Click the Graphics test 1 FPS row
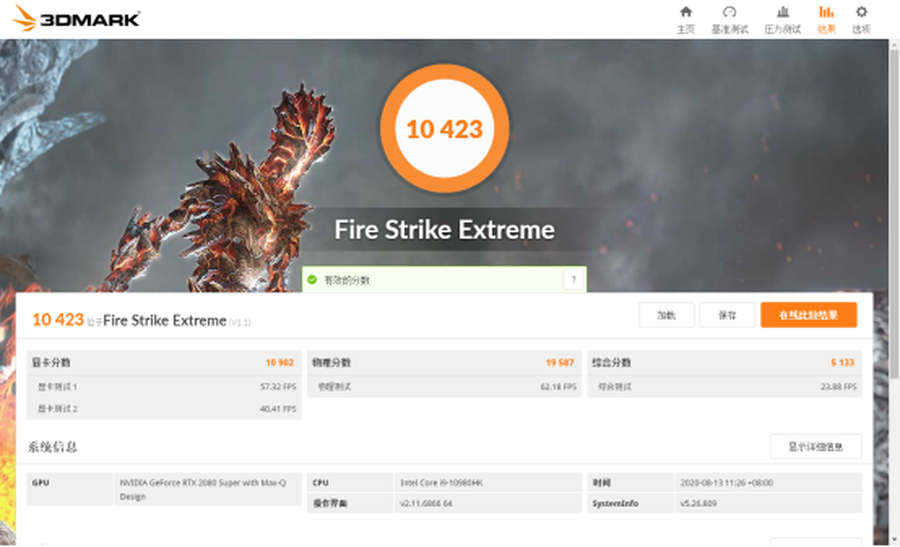 coord(164,386)
